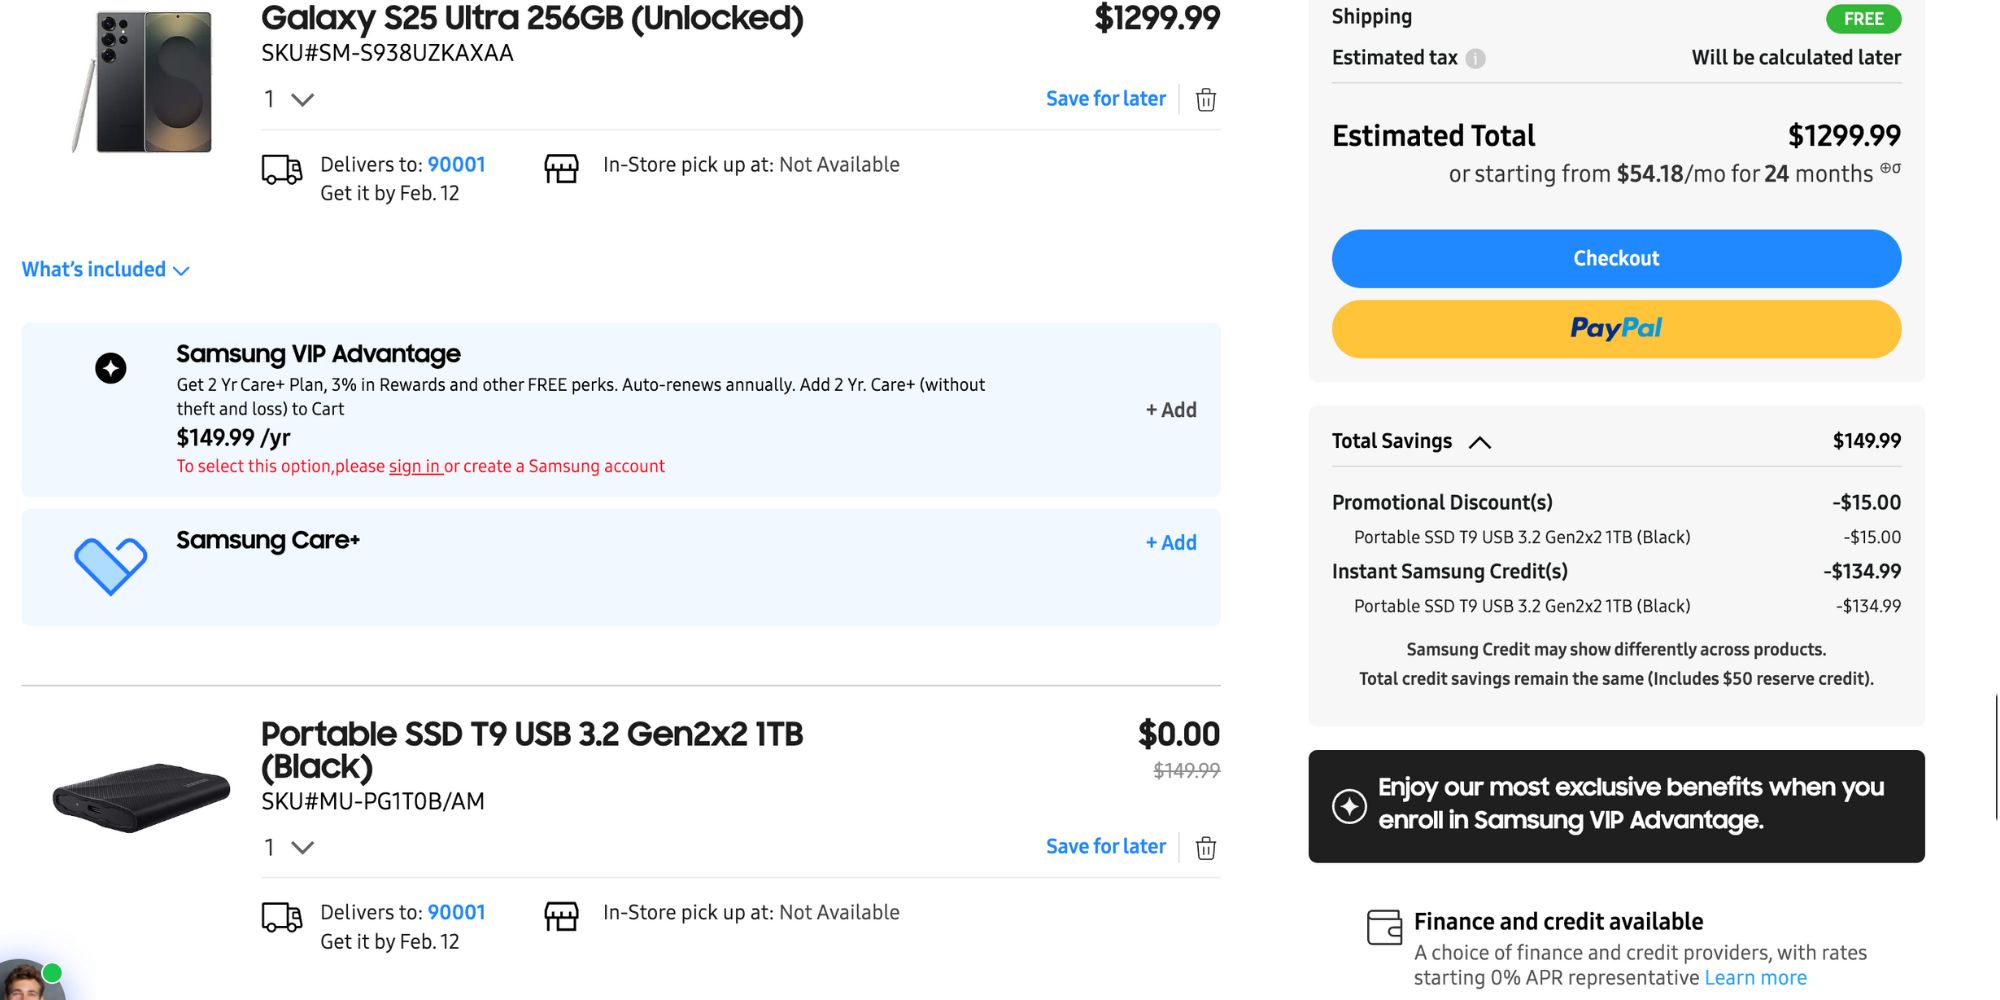Collapse the Total Savings section

click(x=1480, y=442)
